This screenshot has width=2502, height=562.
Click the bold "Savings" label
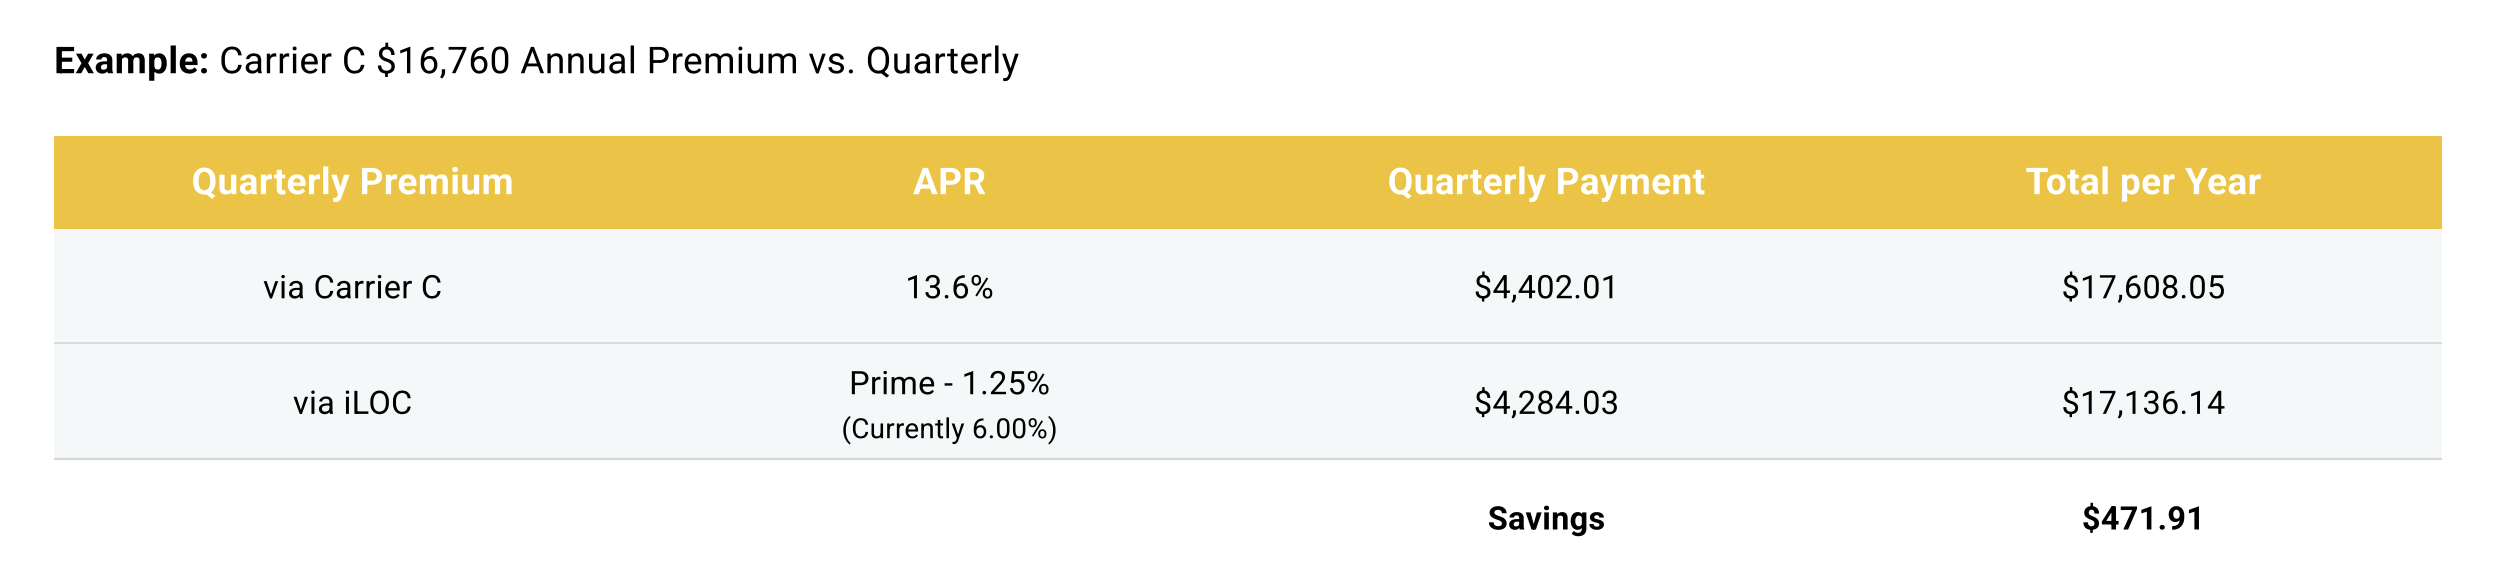[1546, 519]
